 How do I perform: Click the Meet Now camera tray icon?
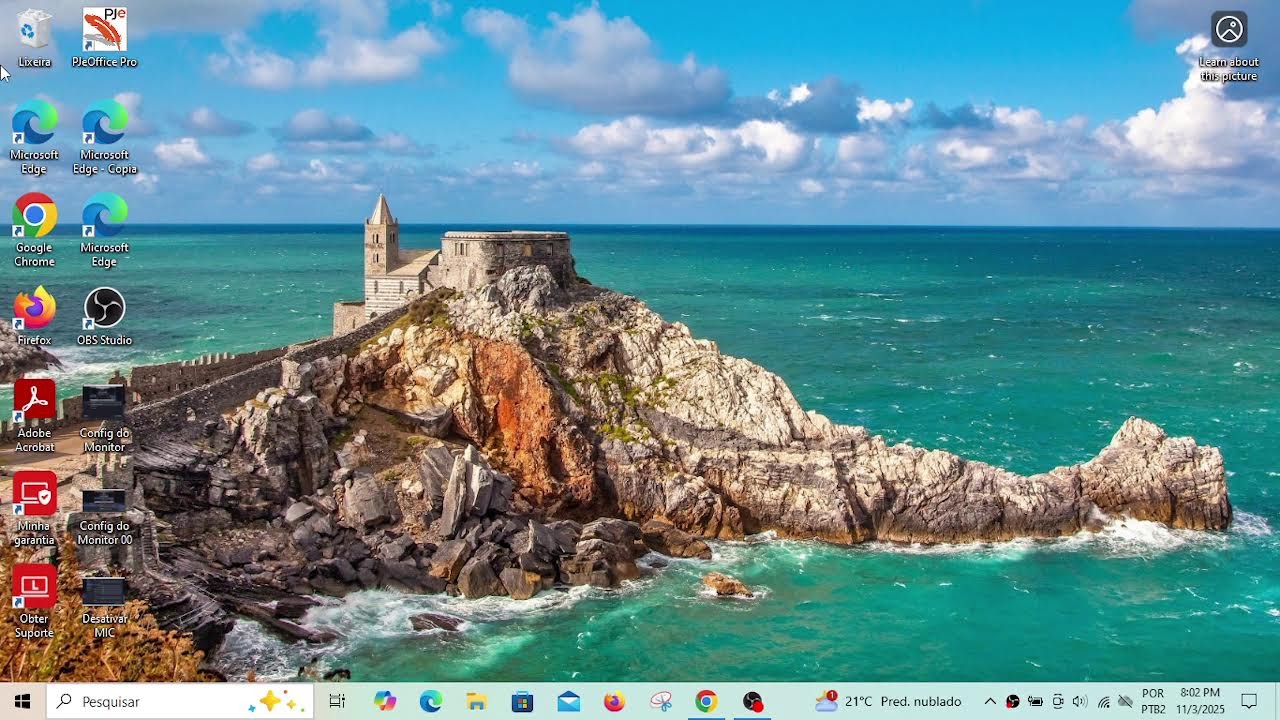pos(1058,701)
